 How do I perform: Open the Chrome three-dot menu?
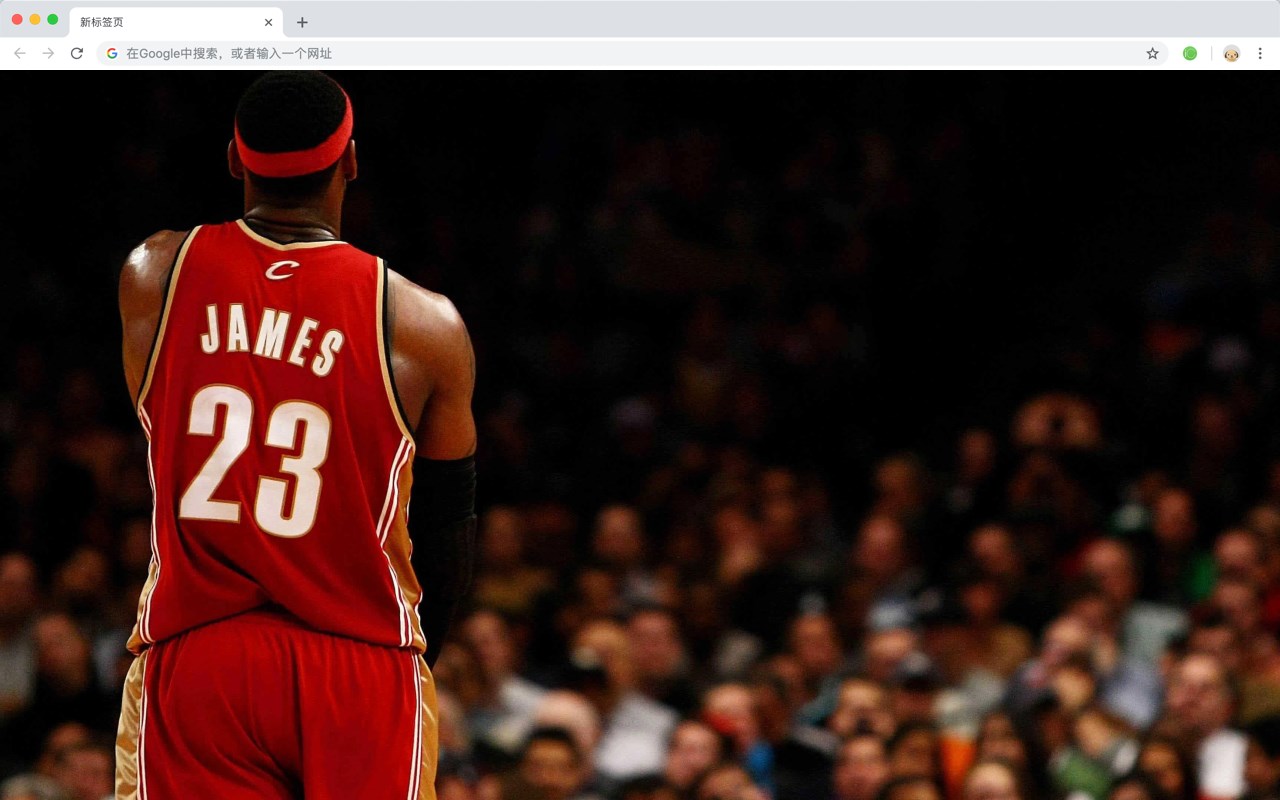[x=1260, y=53]
